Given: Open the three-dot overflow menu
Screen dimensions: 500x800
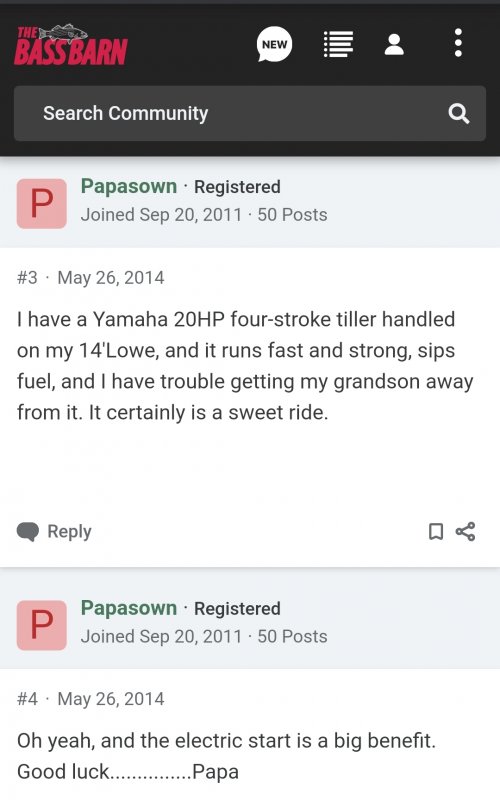Looking at the screenshot, I should tap(458, 43).
